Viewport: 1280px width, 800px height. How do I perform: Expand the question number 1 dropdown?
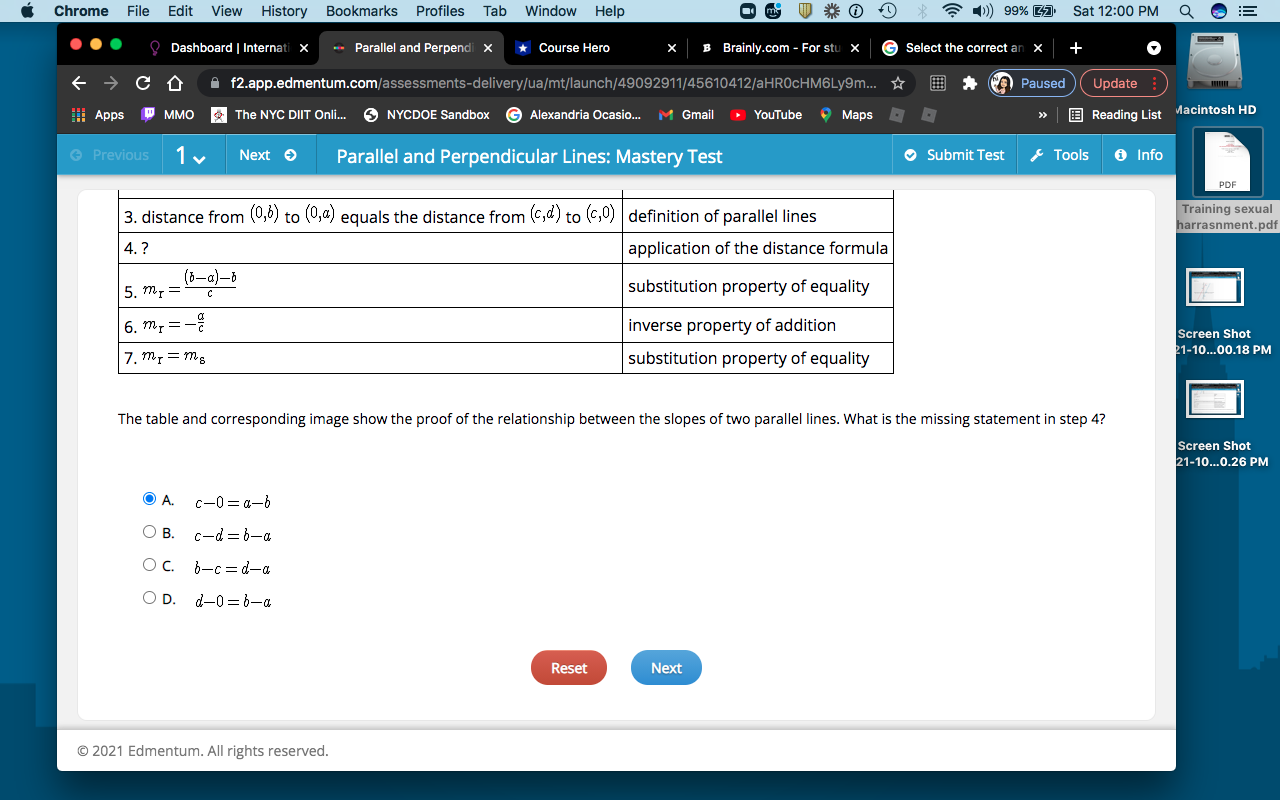190,155
